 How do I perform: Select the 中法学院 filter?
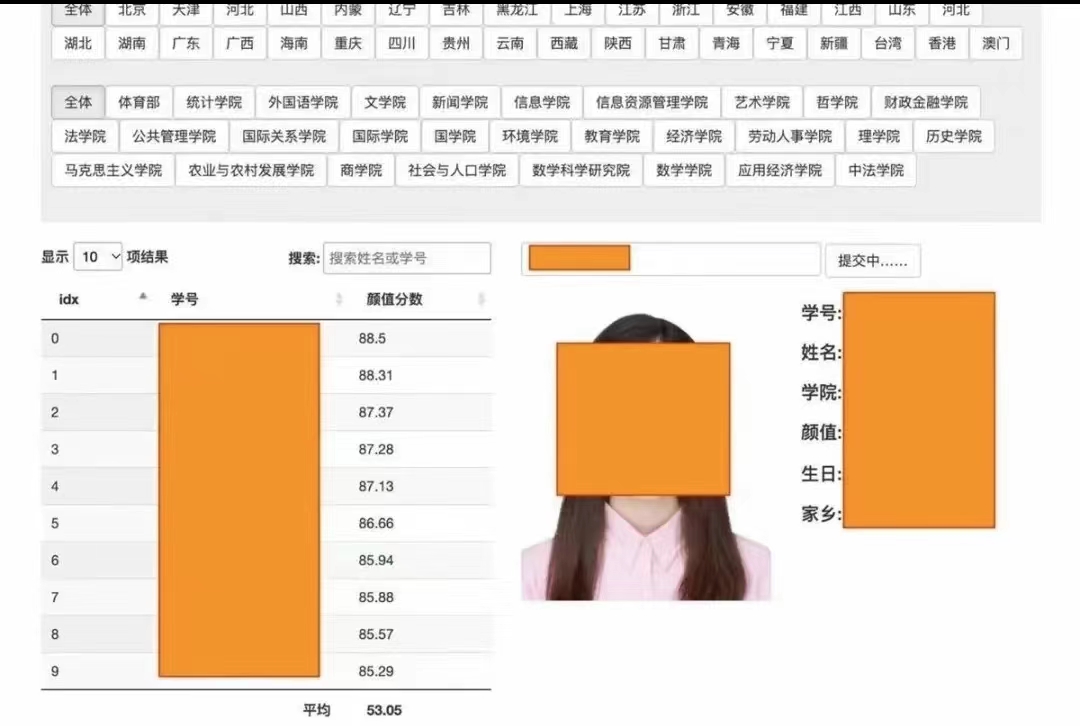point(875,170)
